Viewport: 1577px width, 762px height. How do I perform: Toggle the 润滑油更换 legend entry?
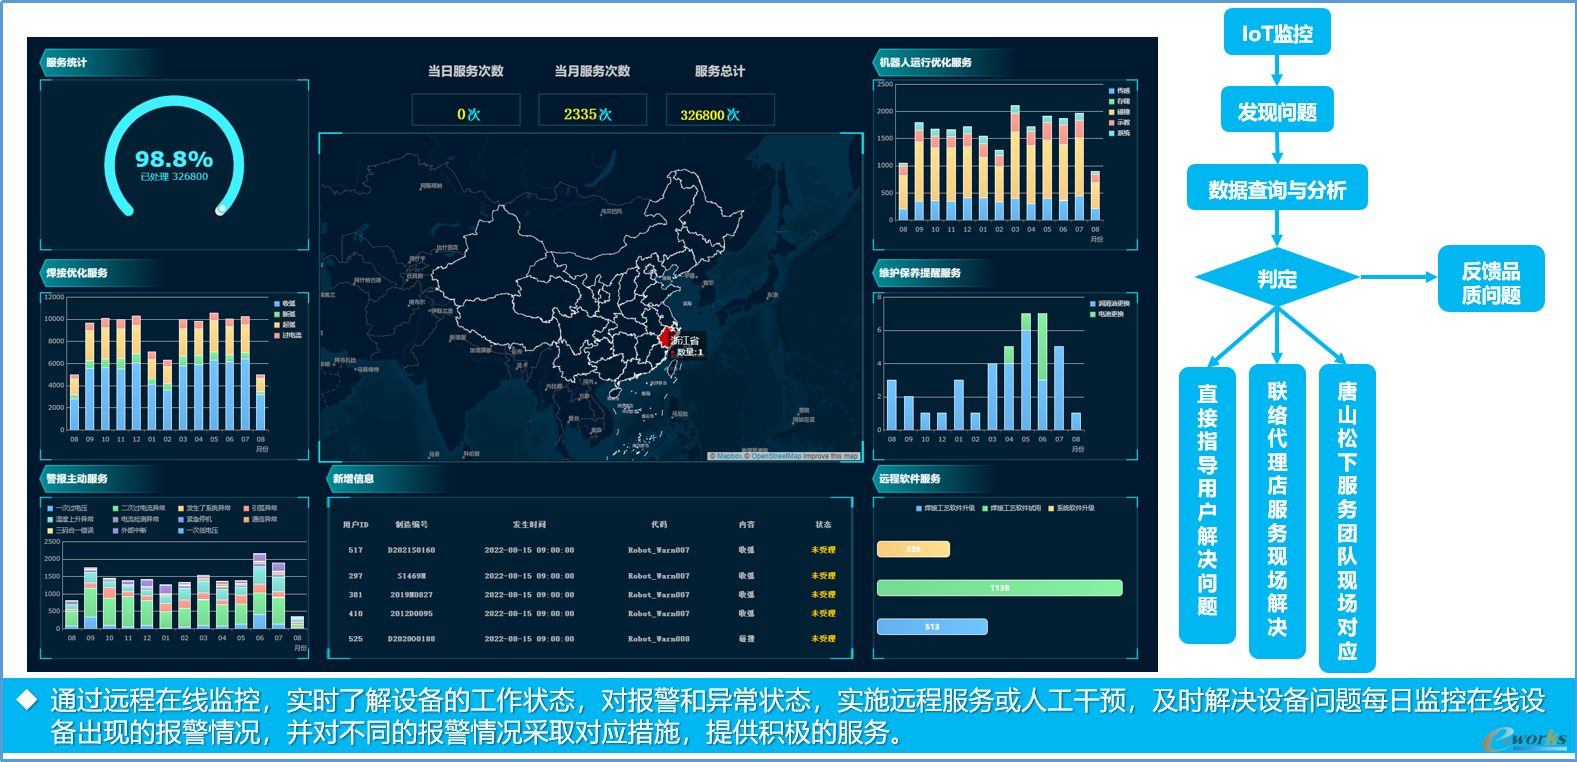(1110, 303)
